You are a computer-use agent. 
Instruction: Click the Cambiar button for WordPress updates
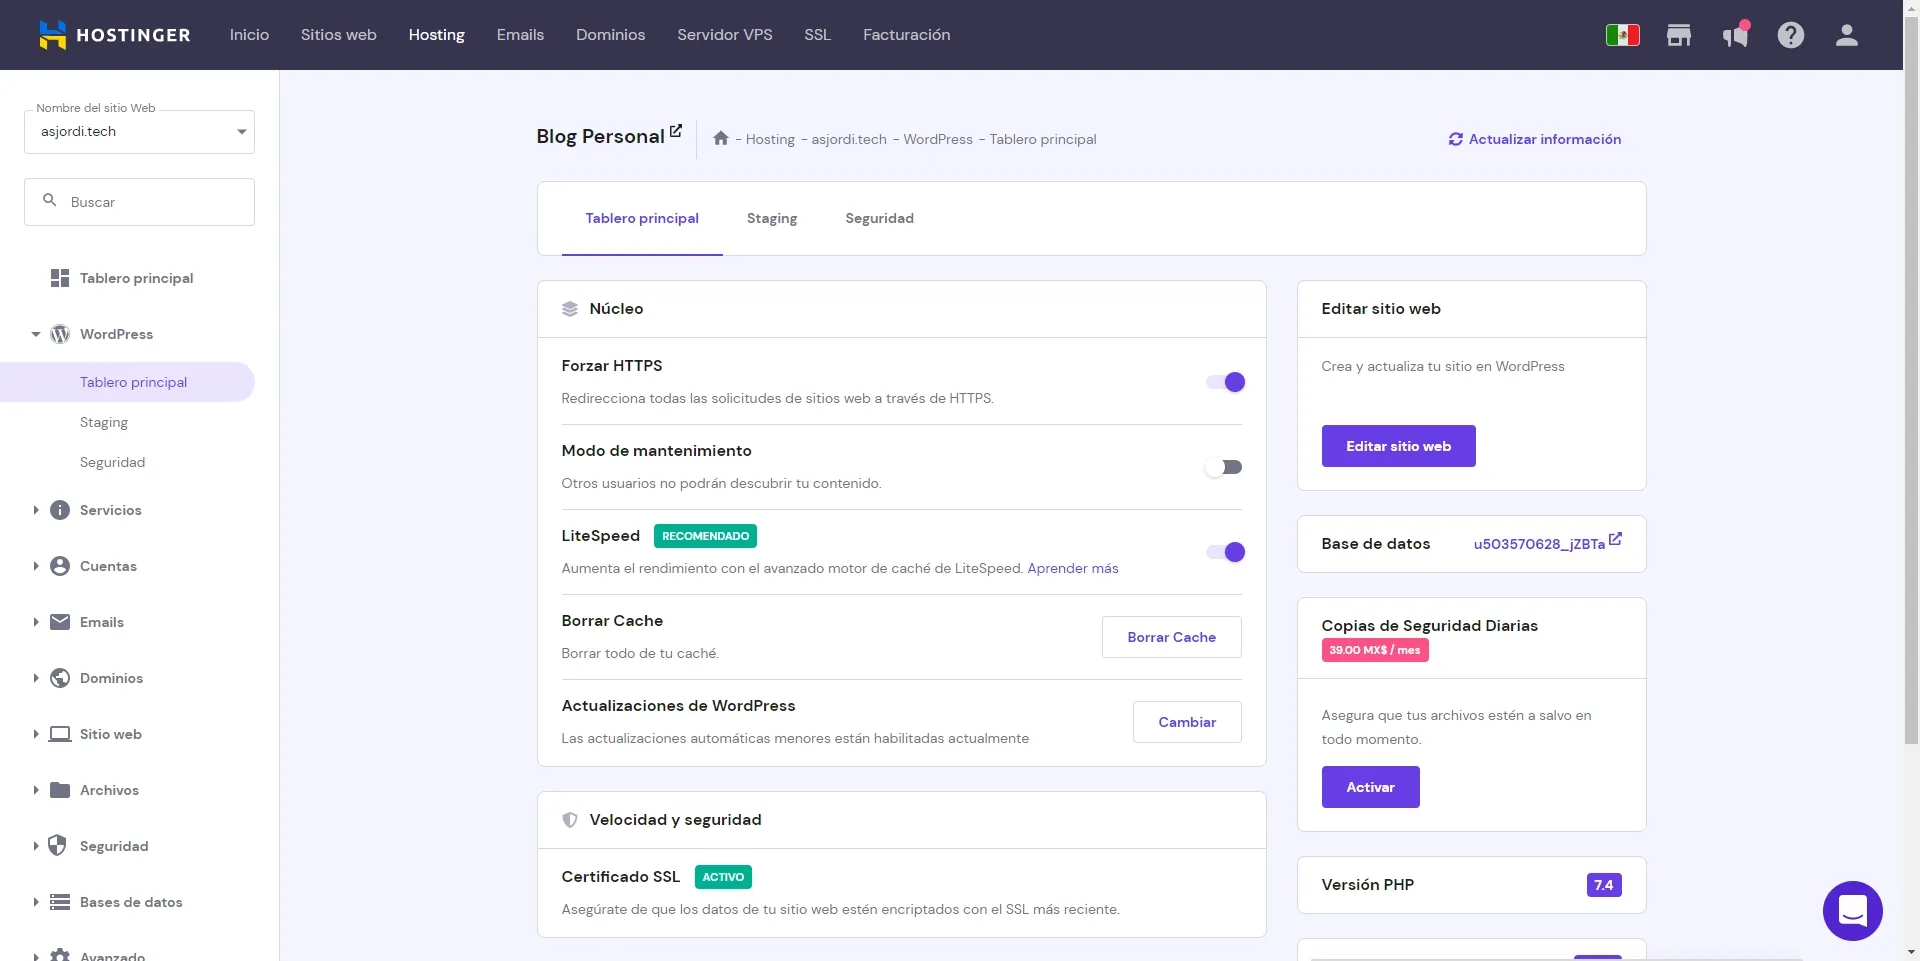click(1187, 722)
